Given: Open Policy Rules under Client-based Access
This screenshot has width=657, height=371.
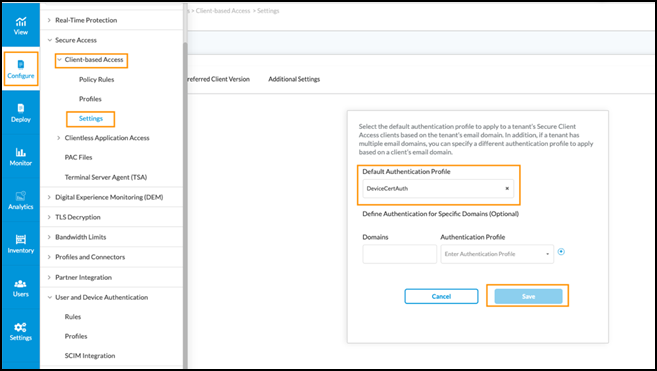Looking at the screenshot, I should (x=96, y=79).
